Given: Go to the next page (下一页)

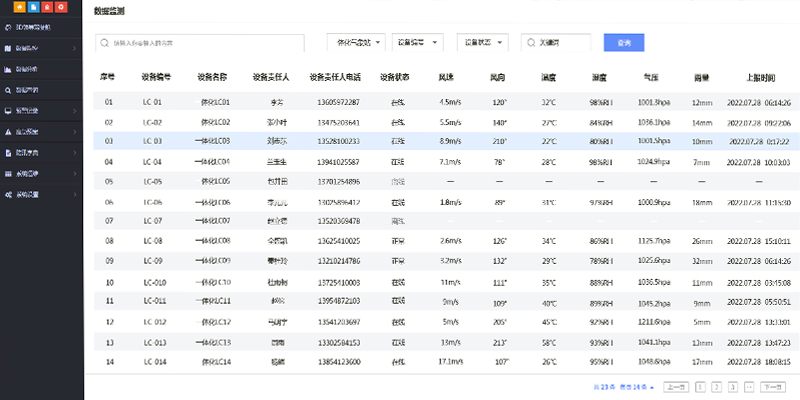Looking at the screenshot, I should pyautogui.click(x=772, y=386).
